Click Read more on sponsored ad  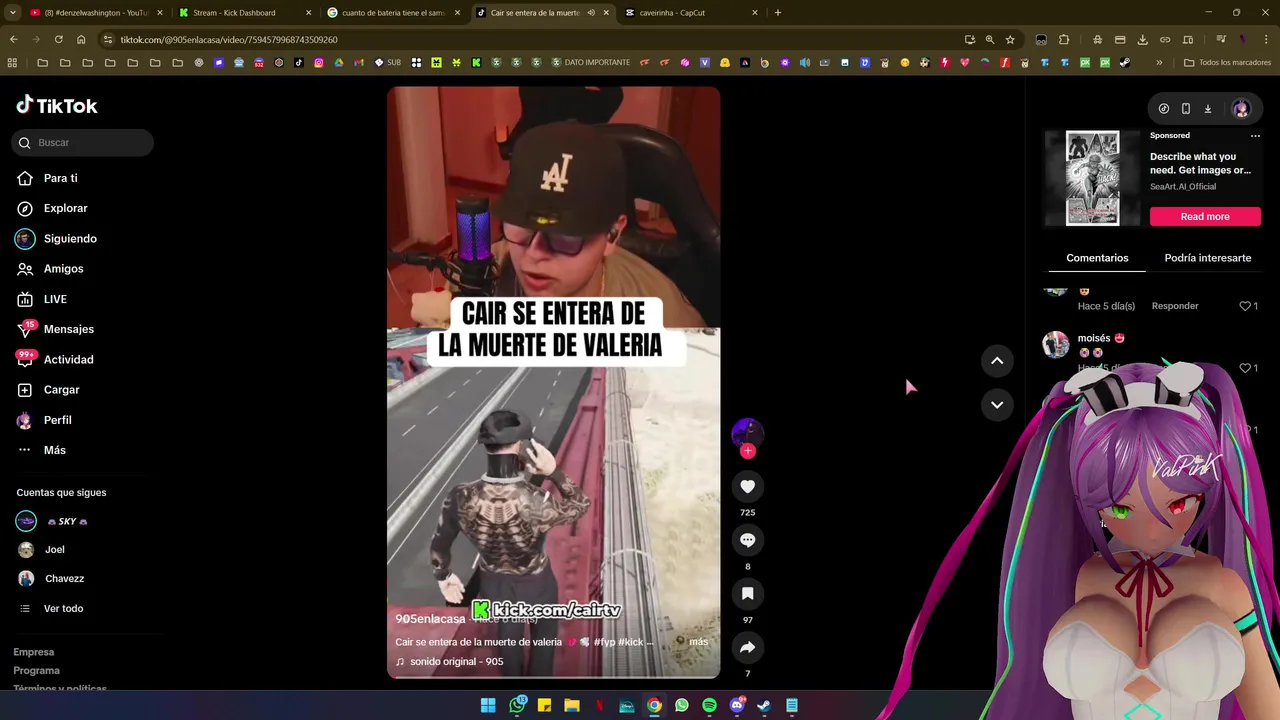click(x=1205, y=217)
